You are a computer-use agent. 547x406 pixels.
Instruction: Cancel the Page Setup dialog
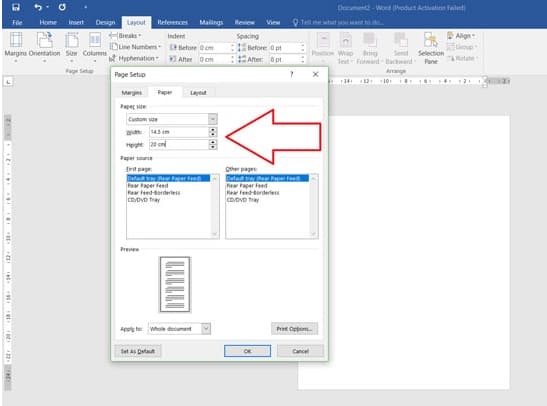300,351
